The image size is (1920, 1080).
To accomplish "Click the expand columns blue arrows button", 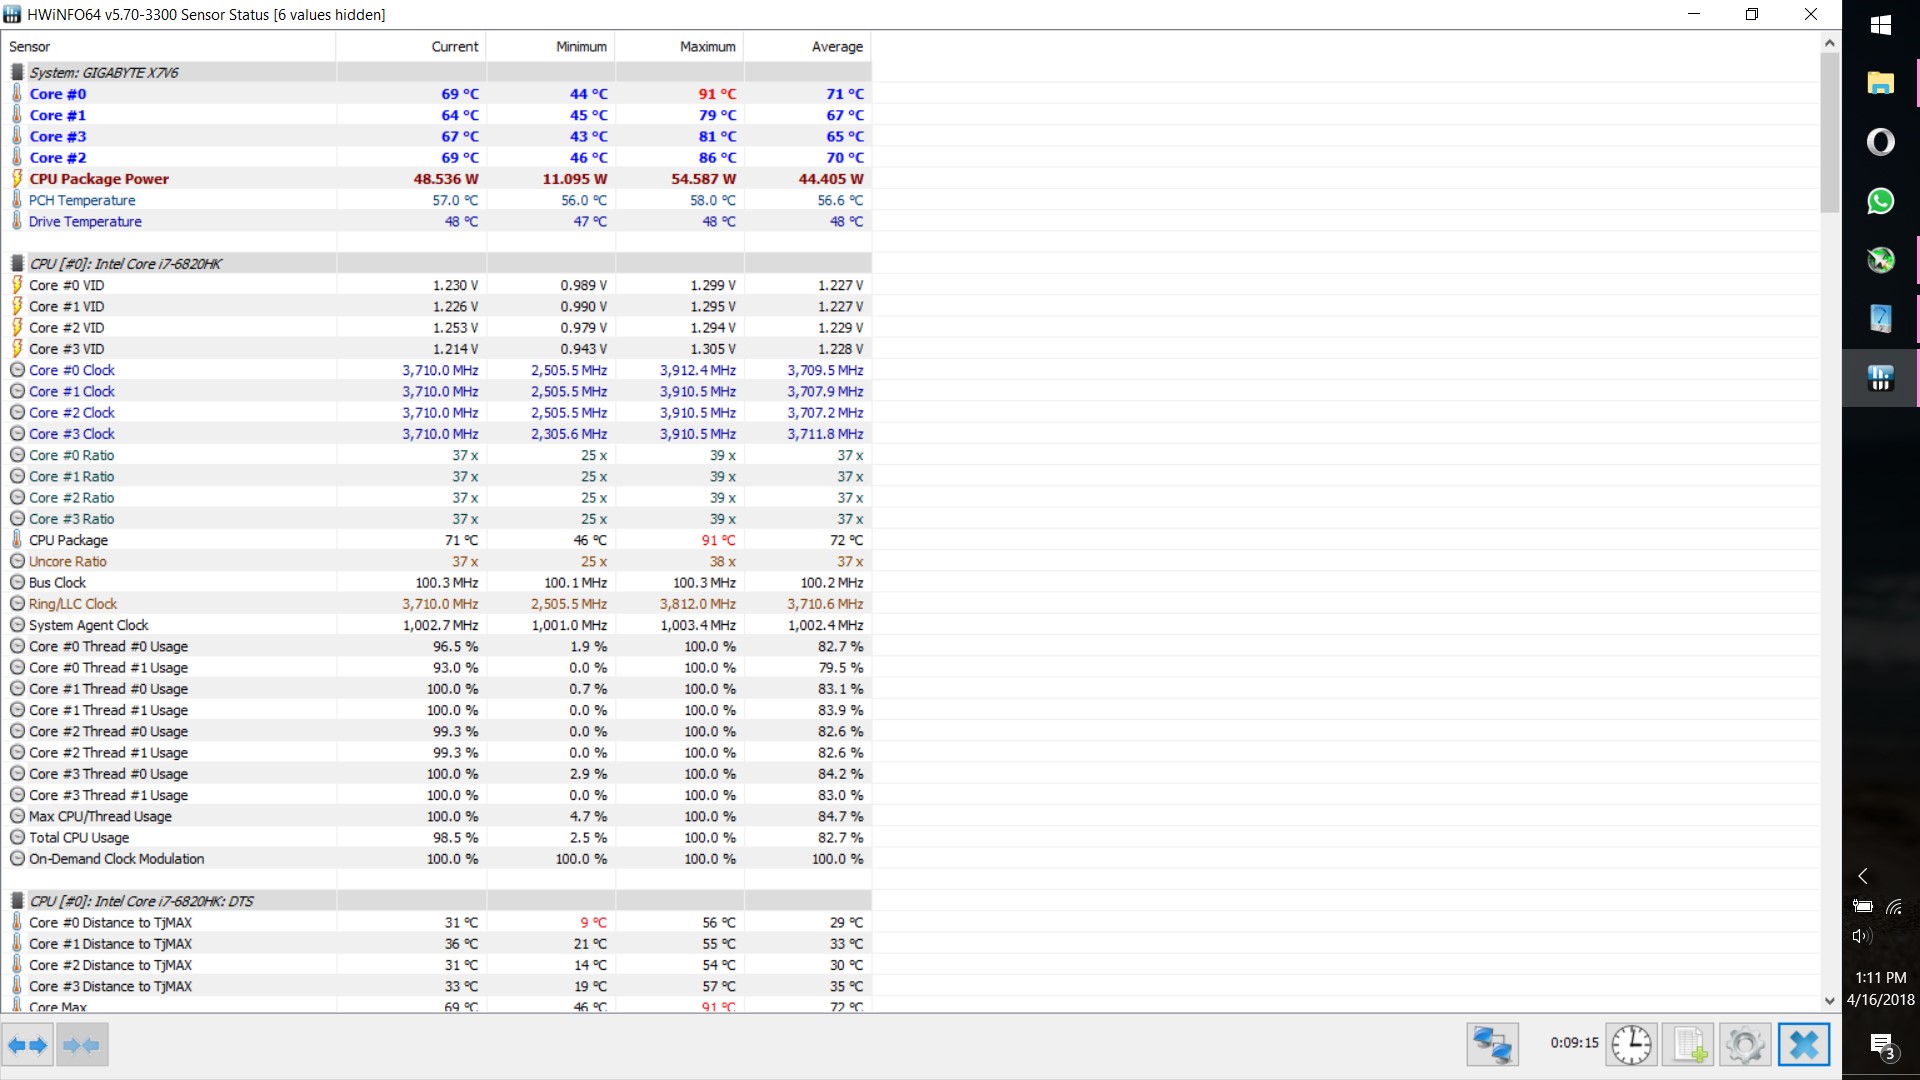I will 27,1045.
